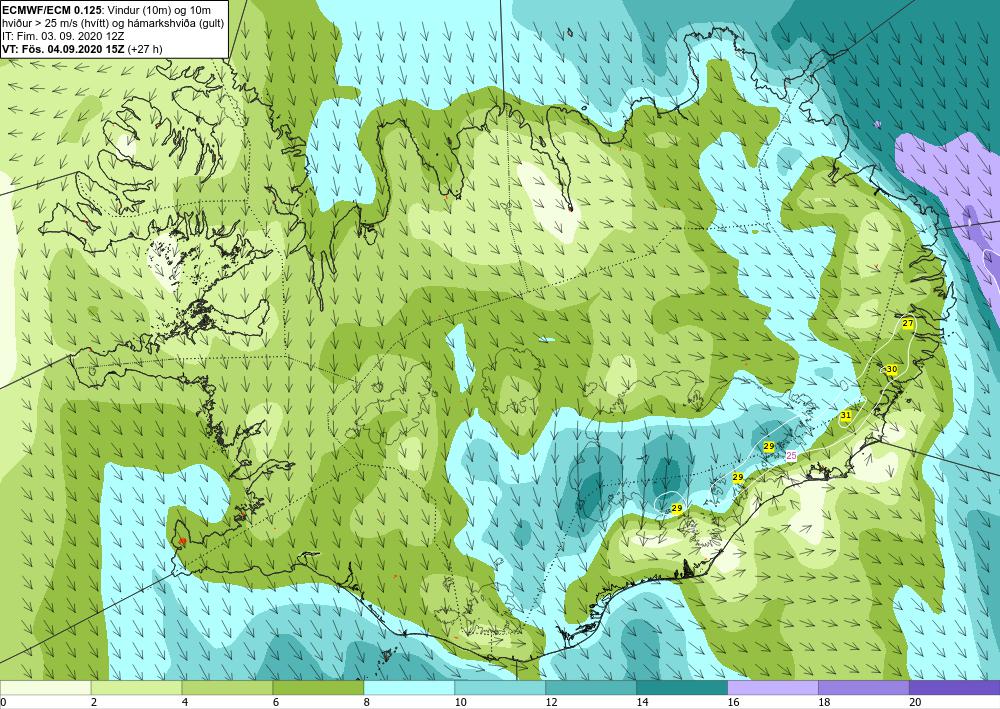The height and width of the screenshot is (709, 1000).
Task: Click the 29 gust label beside pink 25
Action: [x=768, y=446]
